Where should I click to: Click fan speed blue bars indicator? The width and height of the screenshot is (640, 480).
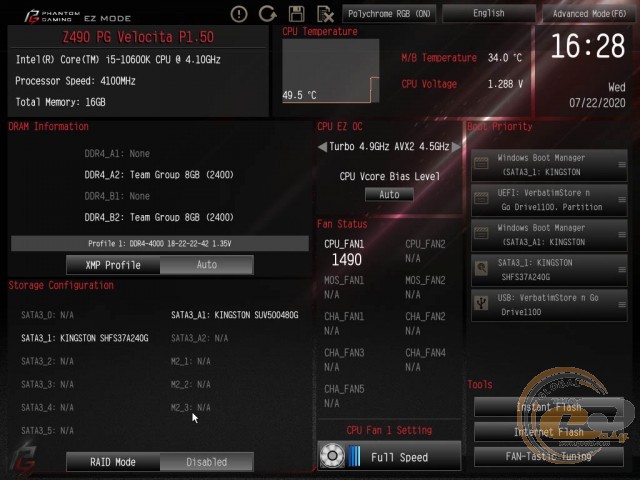pyautogui.click(x=354, y=456)
